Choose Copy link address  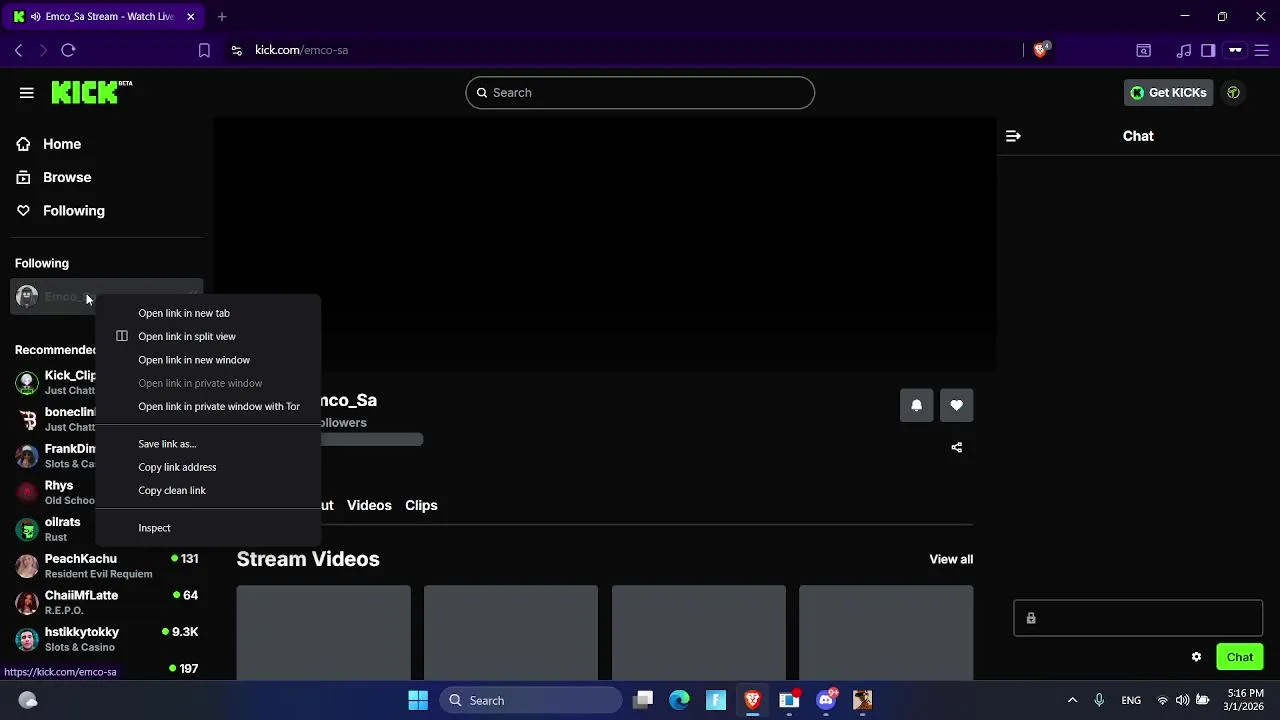(x=208, y=467)
